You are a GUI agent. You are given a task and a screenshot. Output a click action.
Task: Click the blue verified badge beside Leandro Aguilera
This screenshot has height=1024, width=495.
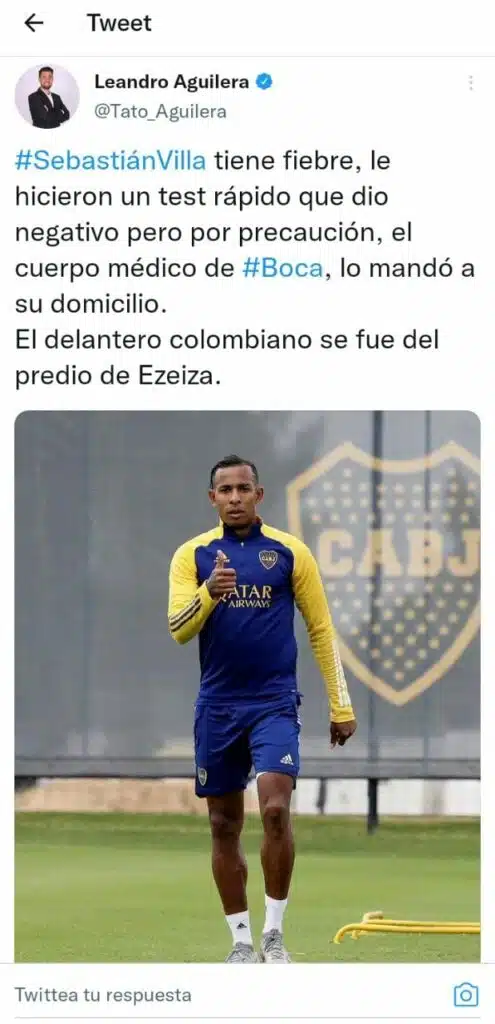point(264,82)
